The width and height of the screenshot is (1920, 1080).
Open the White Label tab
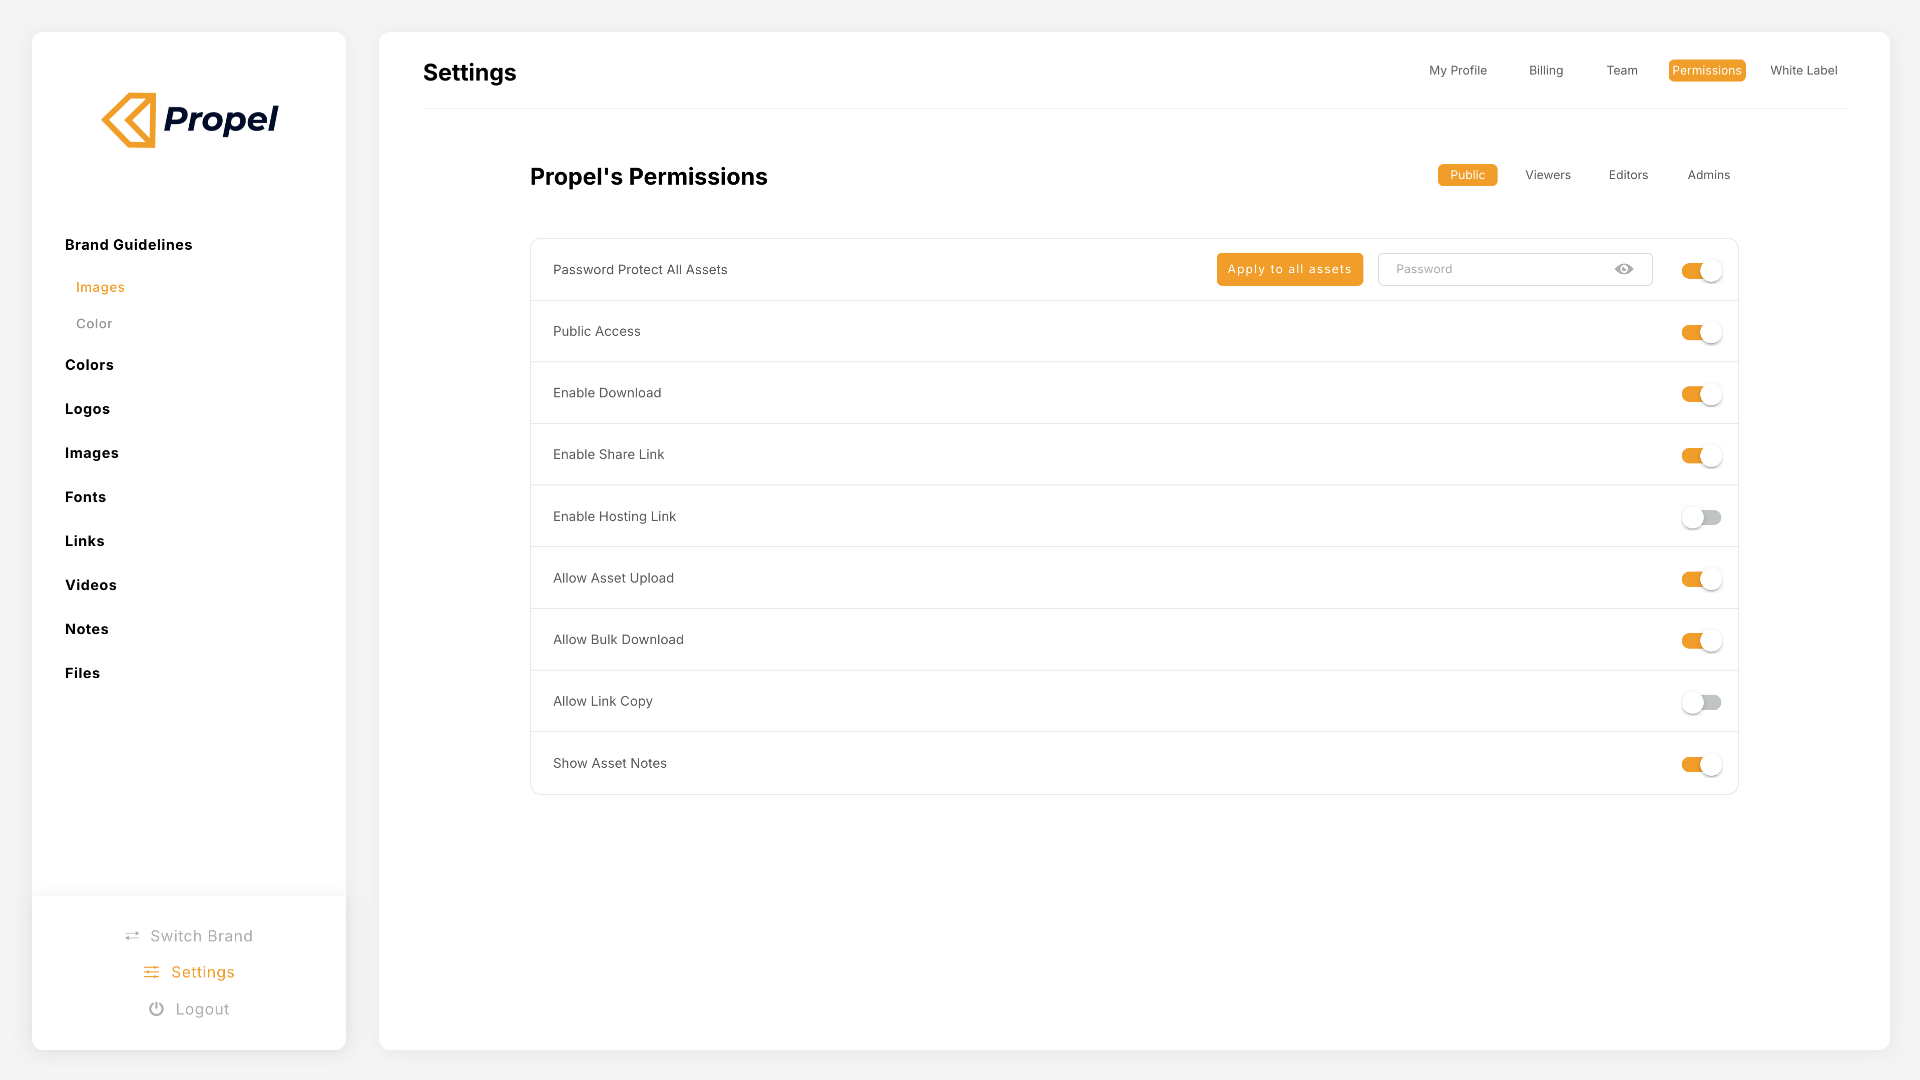click(1803, 70)
